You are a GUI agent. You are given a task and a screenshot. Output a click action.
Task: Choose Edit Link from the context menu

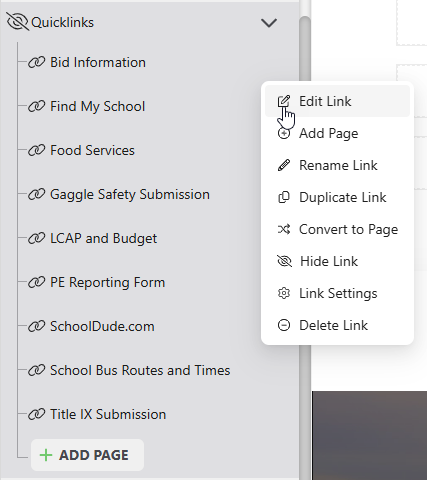coord(337,101)
